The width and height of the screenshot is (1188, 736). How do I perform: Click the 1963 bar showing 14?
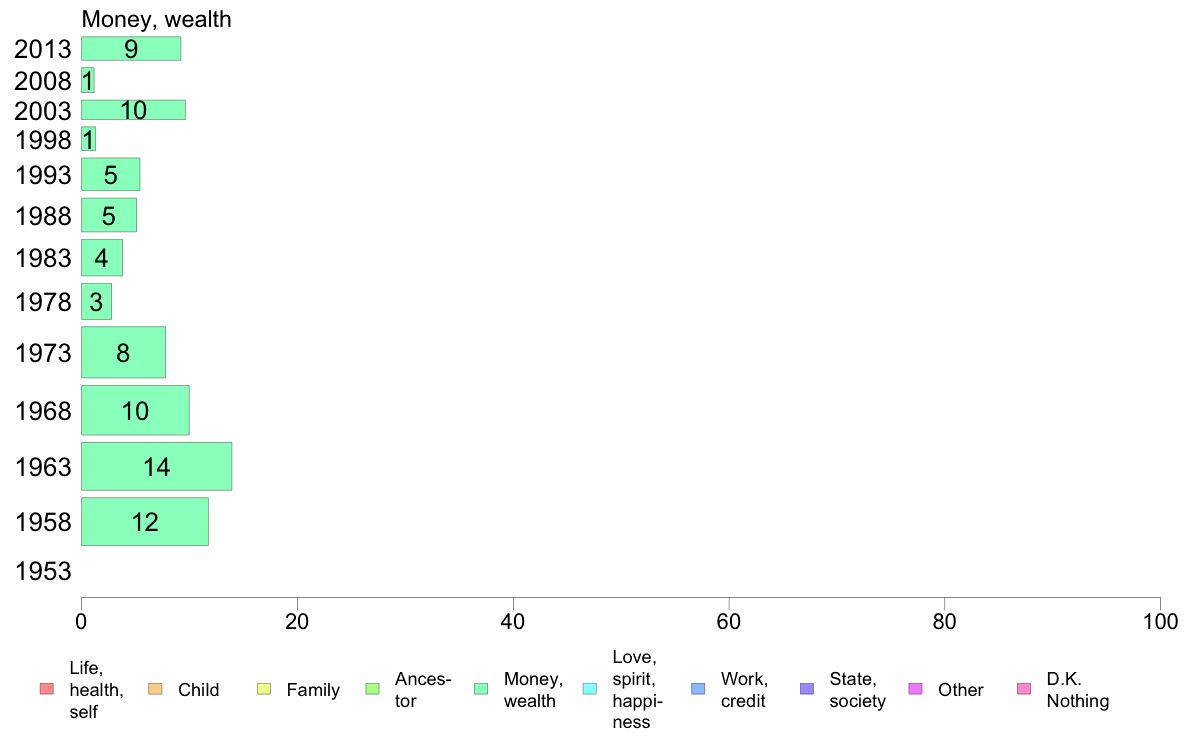click(157, 466)
